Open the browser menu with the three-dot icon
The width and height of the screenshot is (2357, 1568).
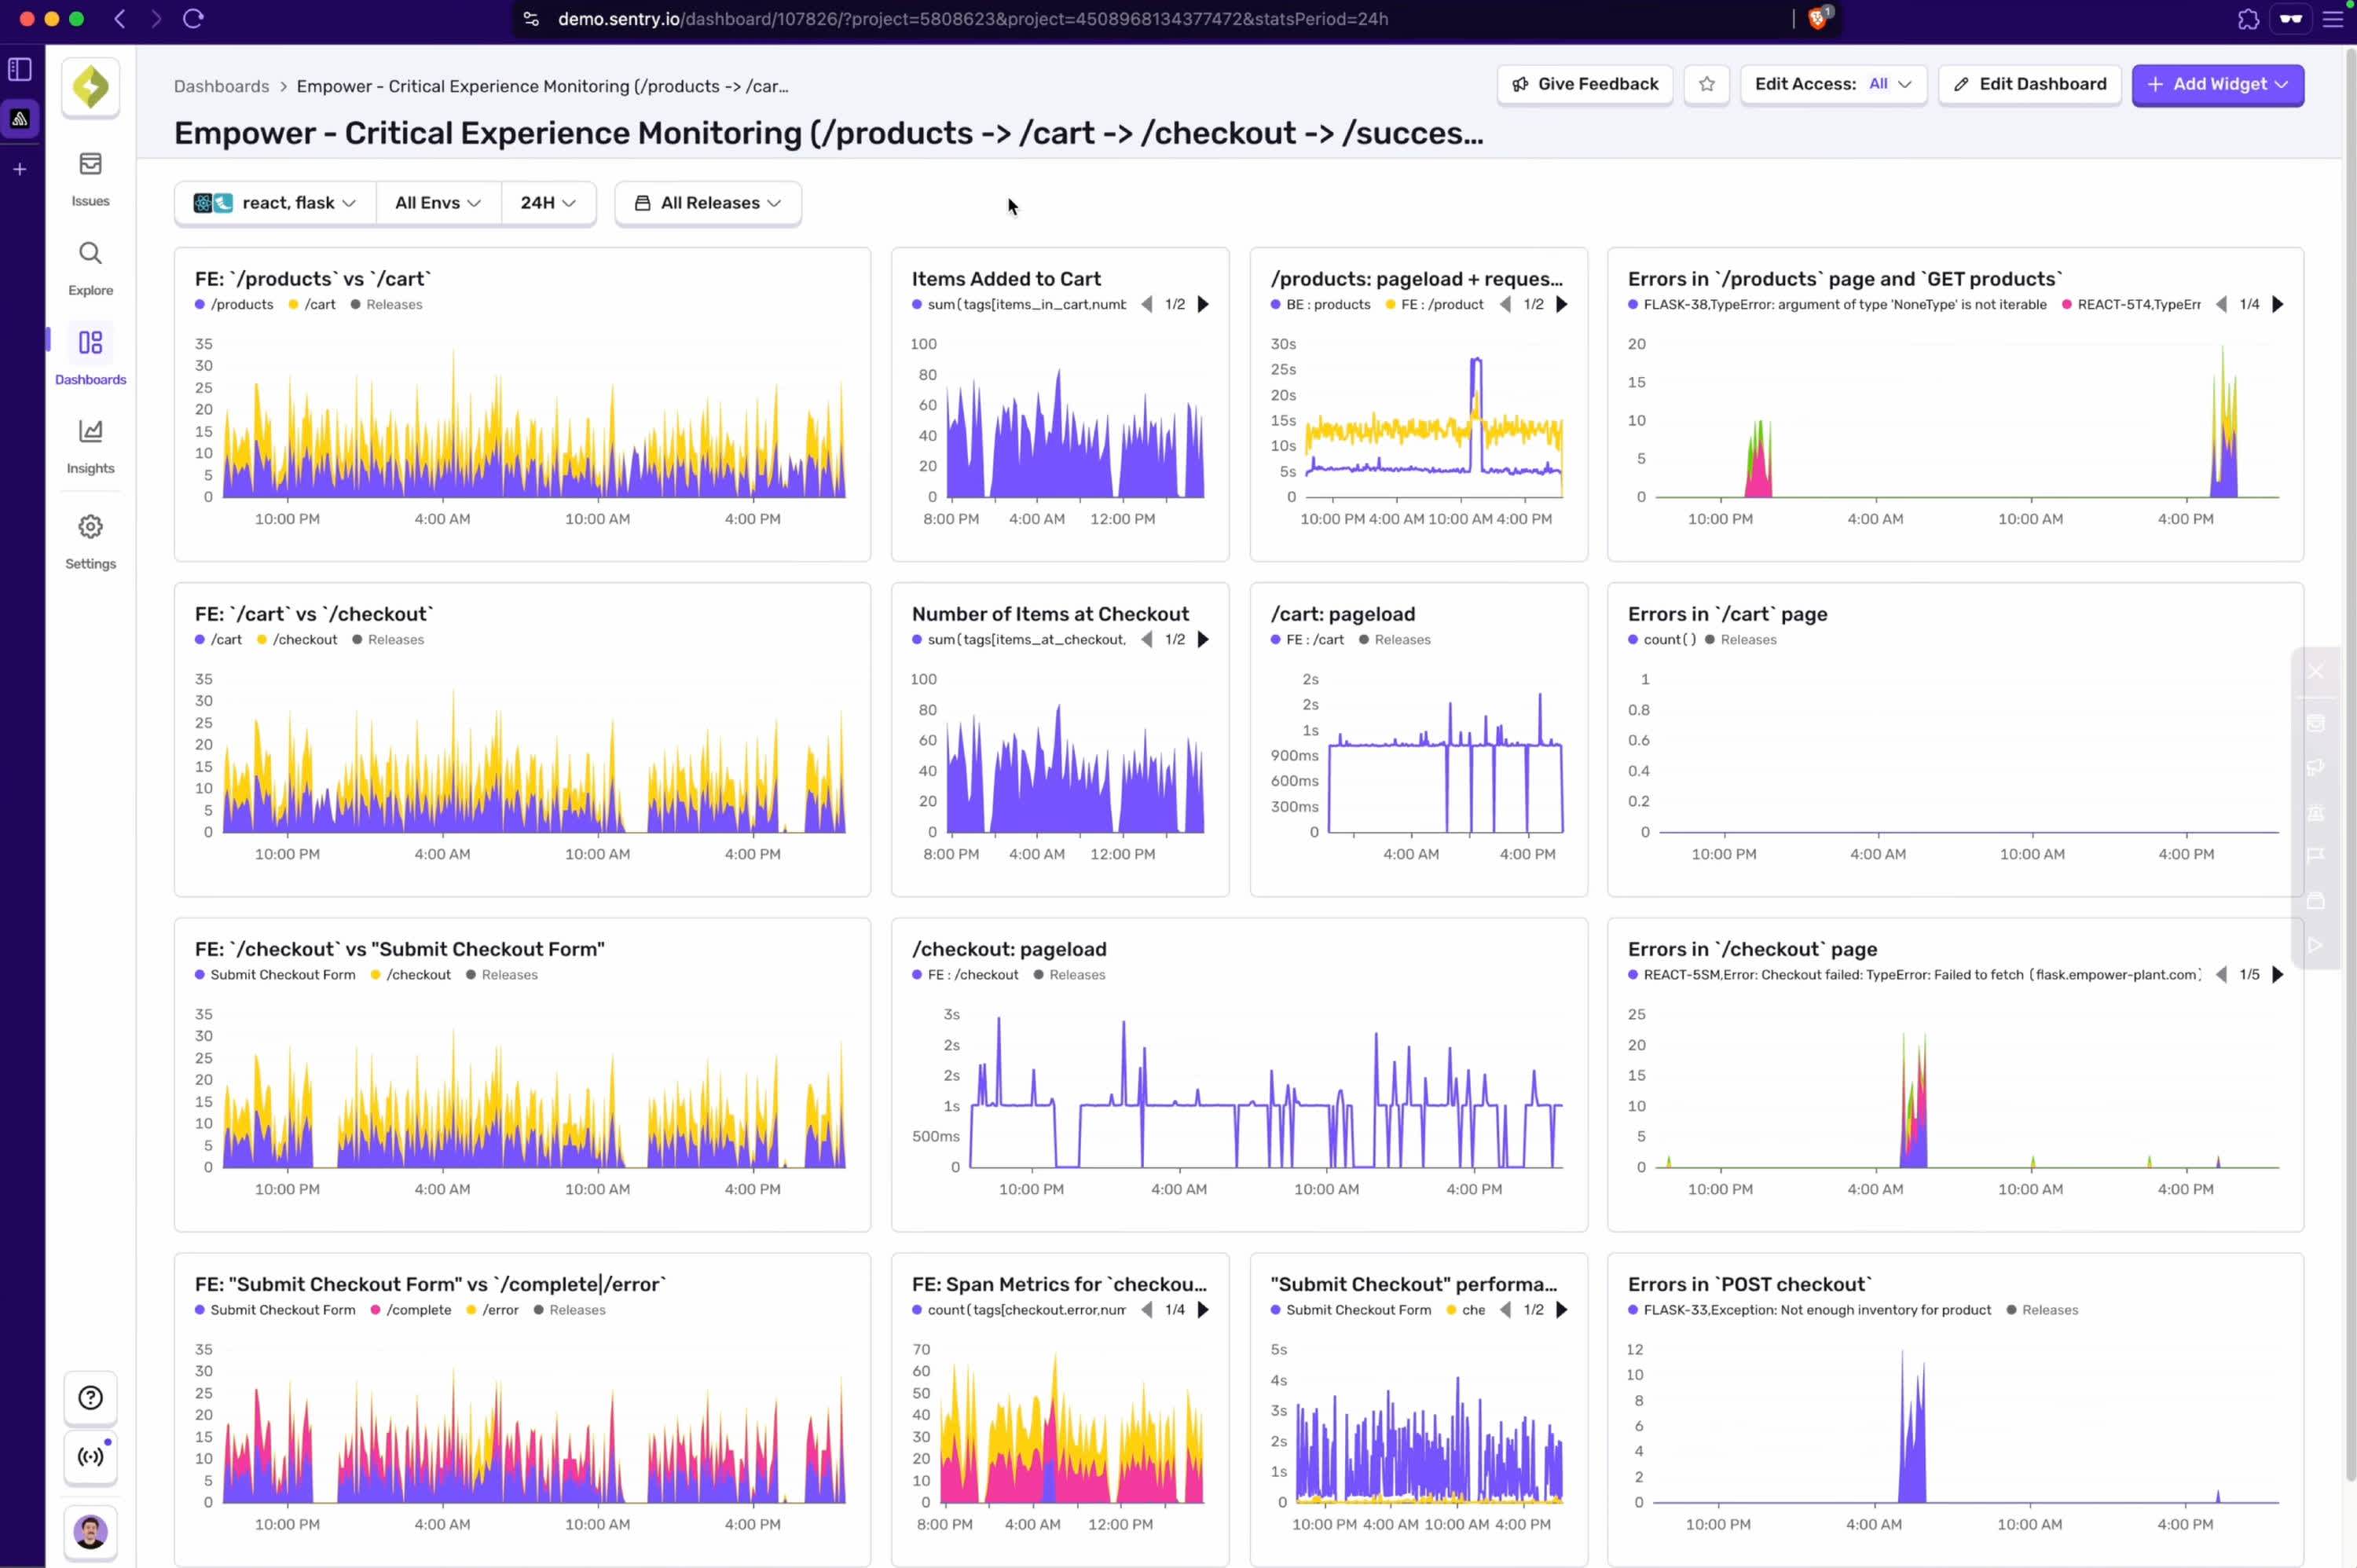pyautogui.click(x=2335, y=19)
